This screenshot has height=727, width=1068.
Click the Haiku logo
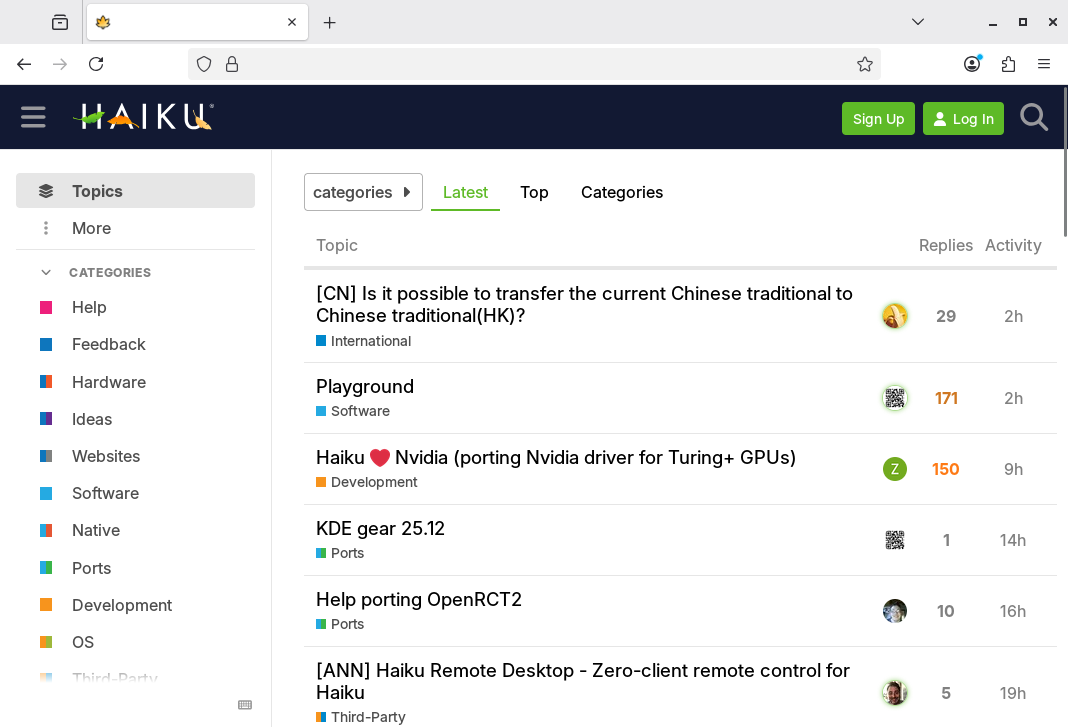tap(143, 117)
